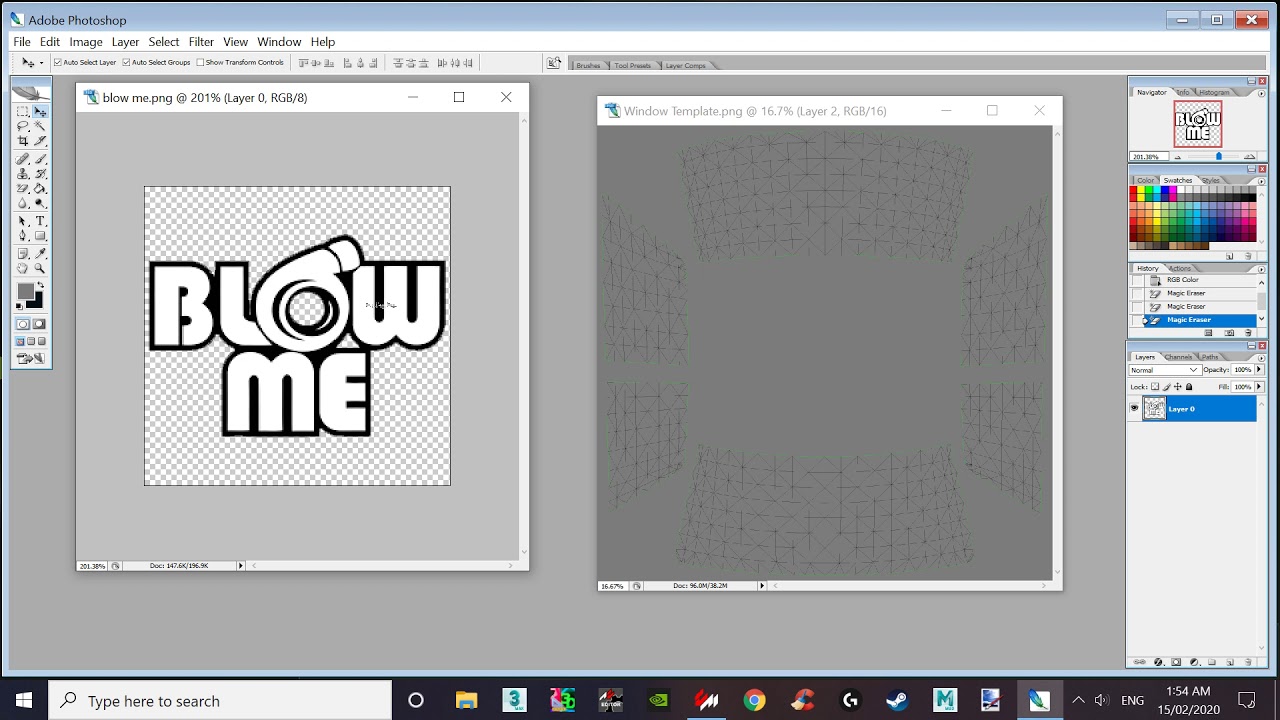The width and height of the screenshot is (1280, 720).
Task: Toggle lock position
Action: coord(1178,387)
